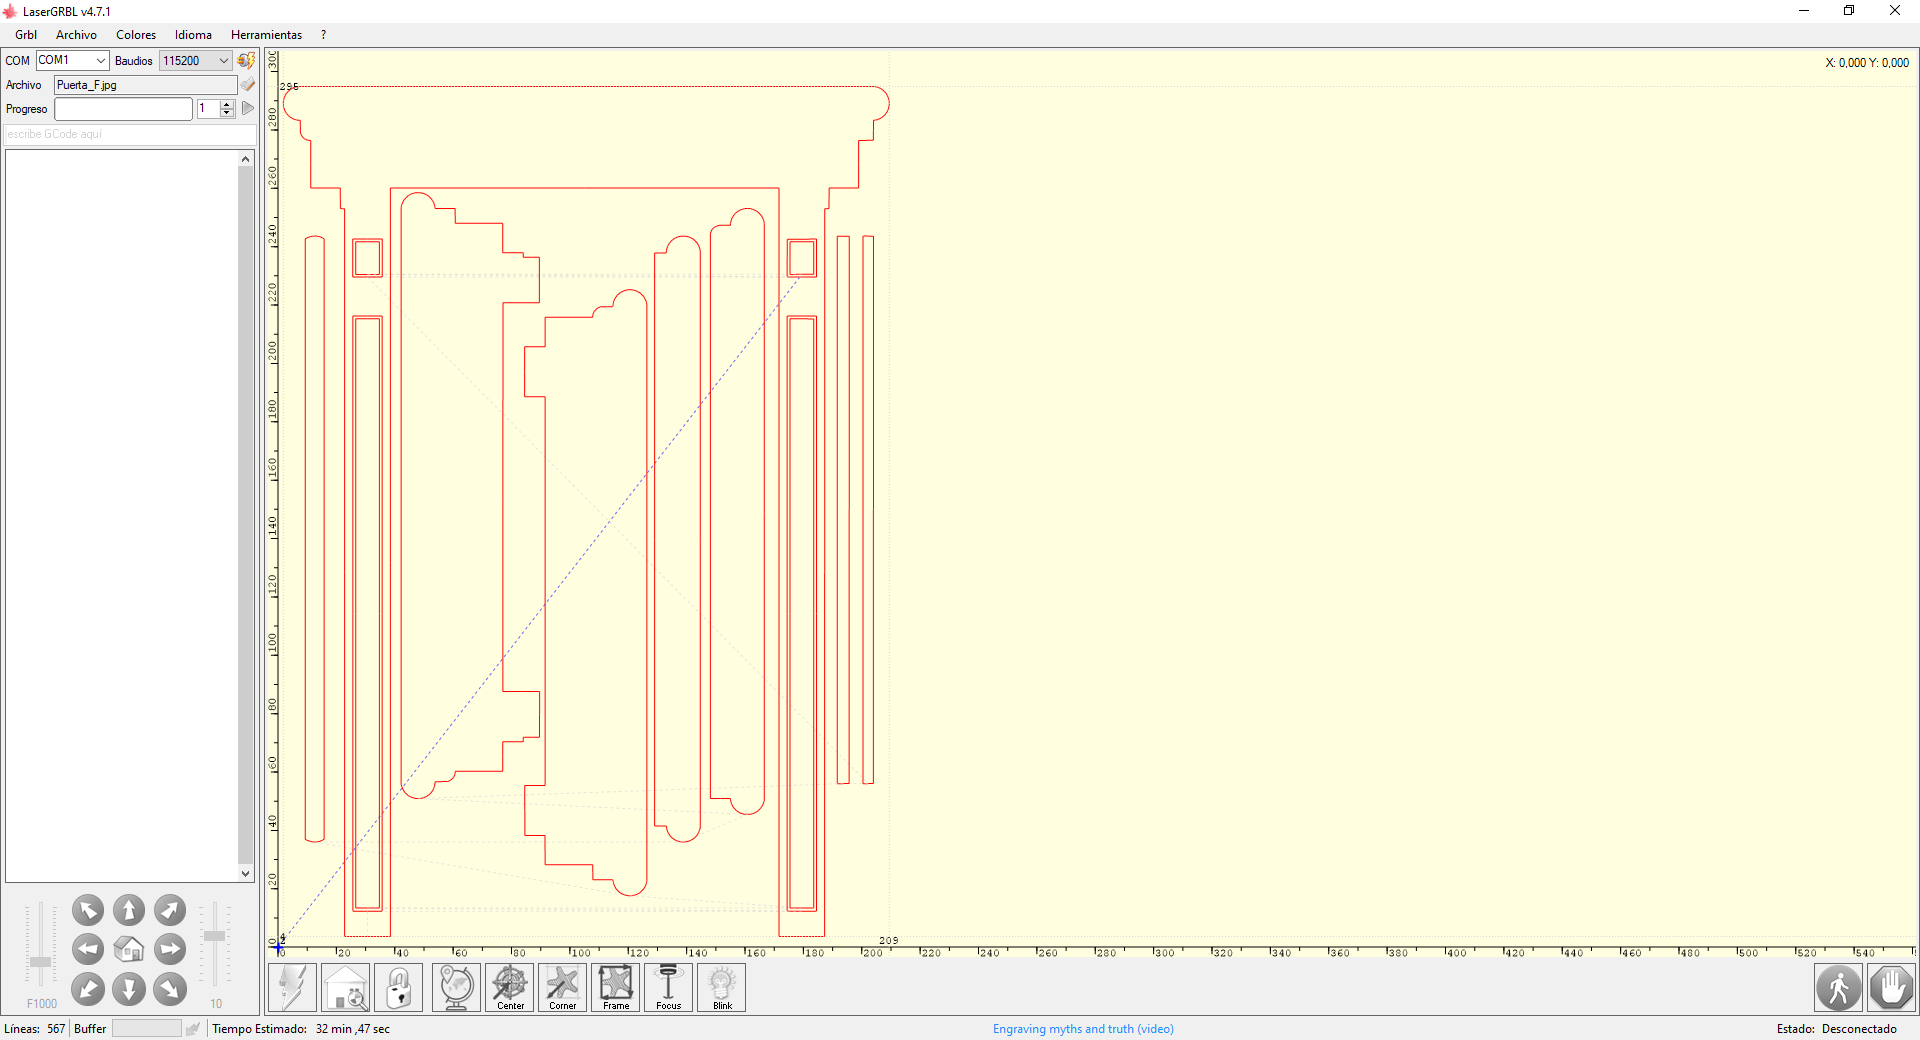This screenshot has width=1920, height=1040.
Task: Run the Center laser tracing function
Action: click(x=509, y=988)
